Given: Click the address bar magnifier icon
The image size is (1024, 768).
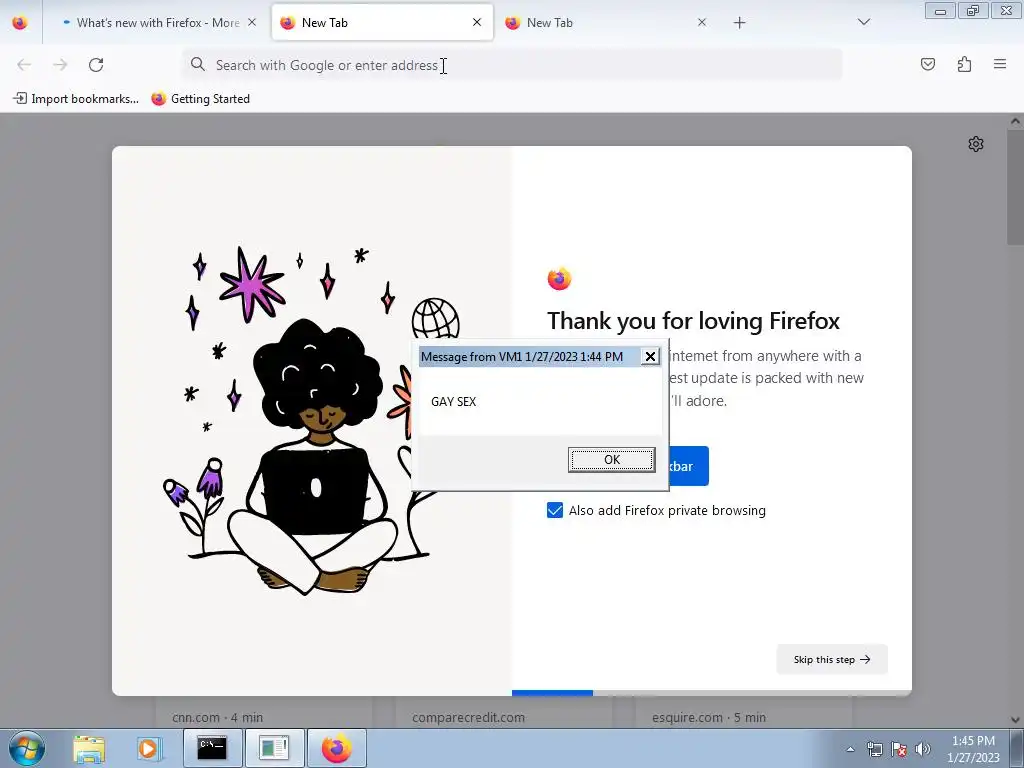Looking at the screenshot, I should pyautogui.click(x=198, y=65).
